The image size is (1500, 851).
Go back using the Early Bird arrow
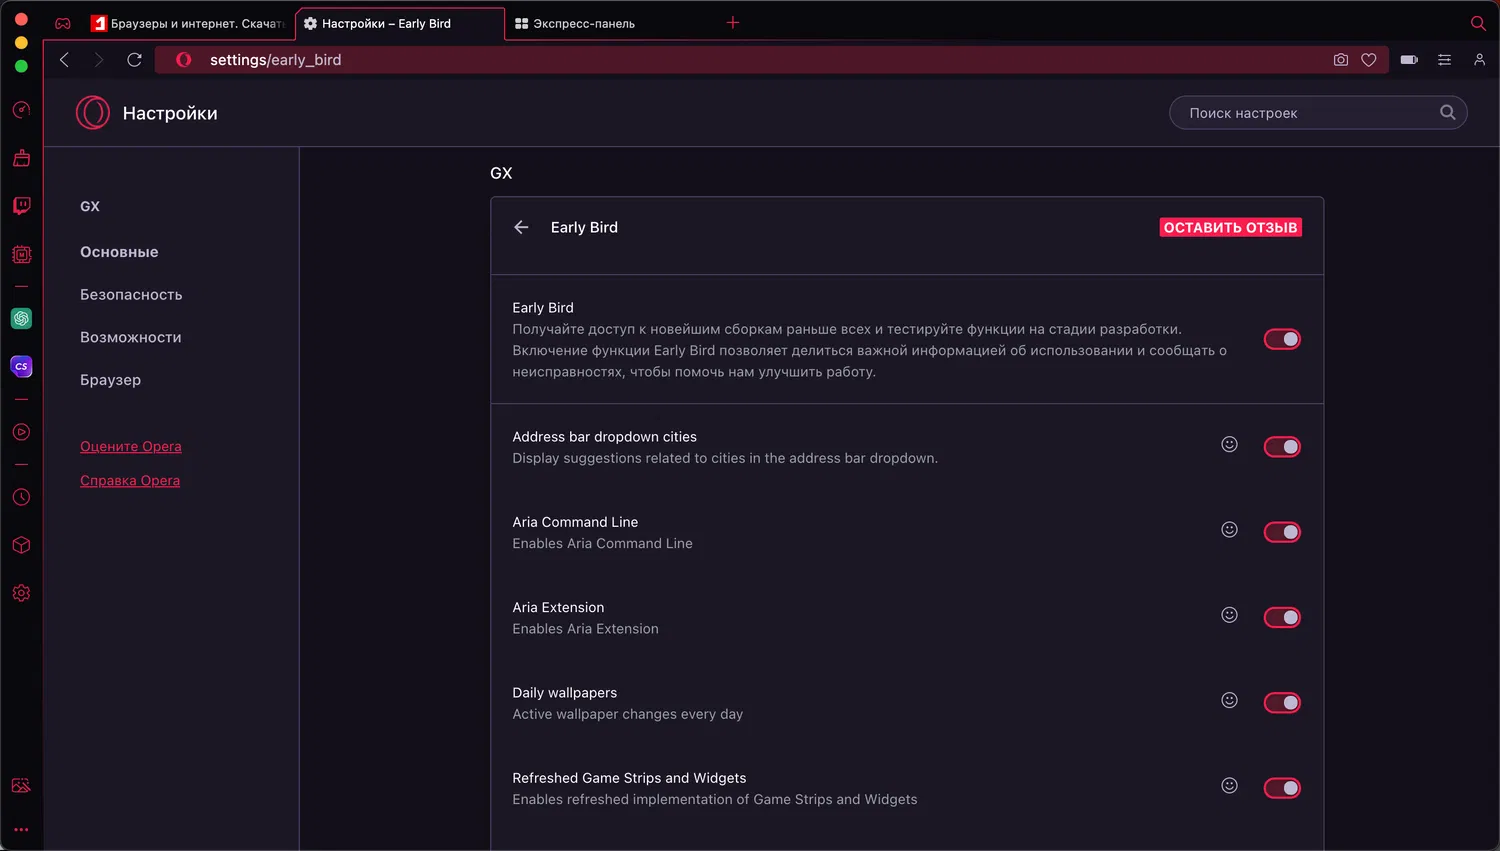point(521,227)
